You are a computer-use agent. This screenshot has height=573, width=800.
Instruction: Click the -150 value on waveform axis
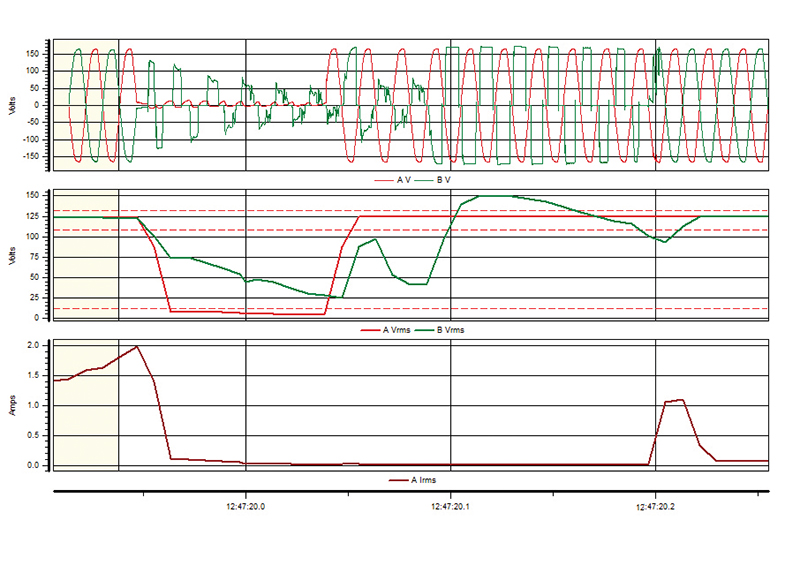point(31,156)
